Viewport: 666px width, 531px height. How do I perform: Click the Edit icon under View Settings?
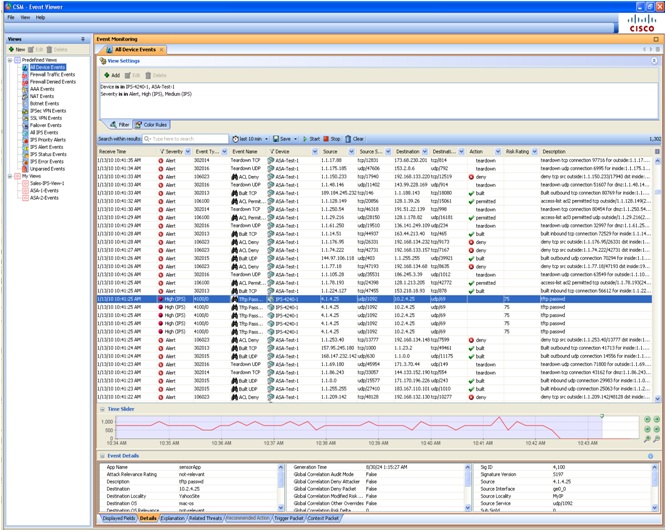coord(127,75)
